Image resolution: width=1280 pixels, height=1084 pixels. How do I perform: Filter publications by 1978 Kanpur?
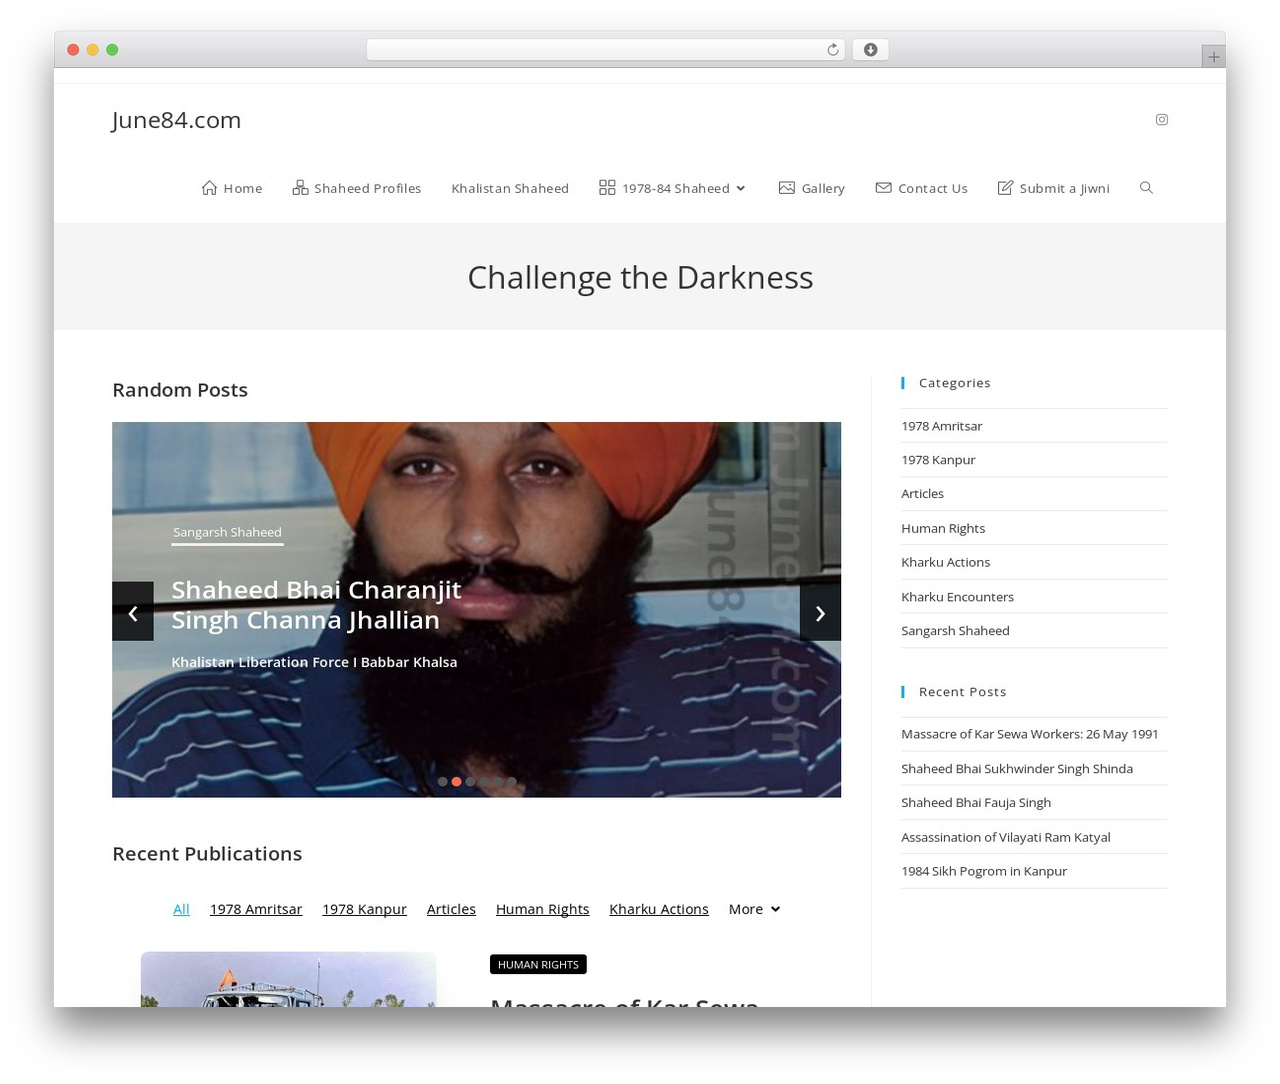click(364, 909)
